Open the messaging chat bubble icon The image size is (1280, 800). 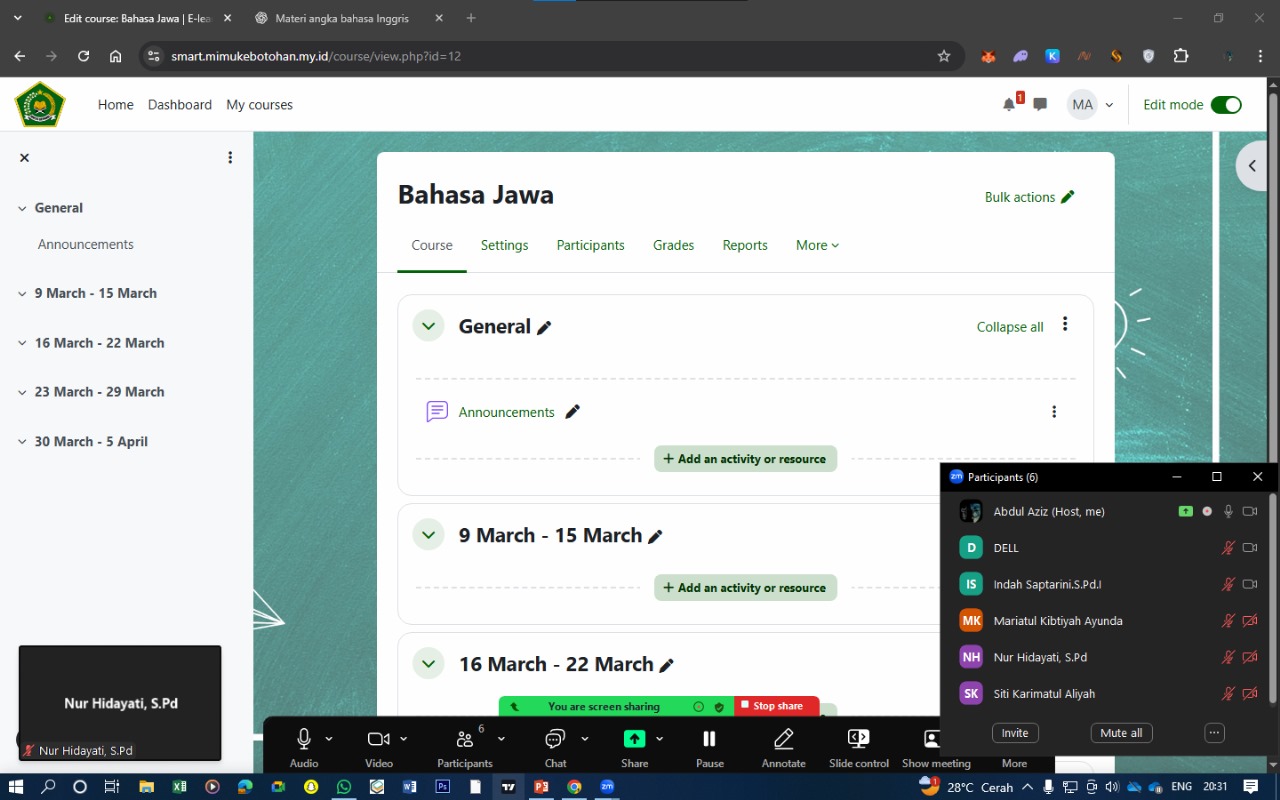1040,105
